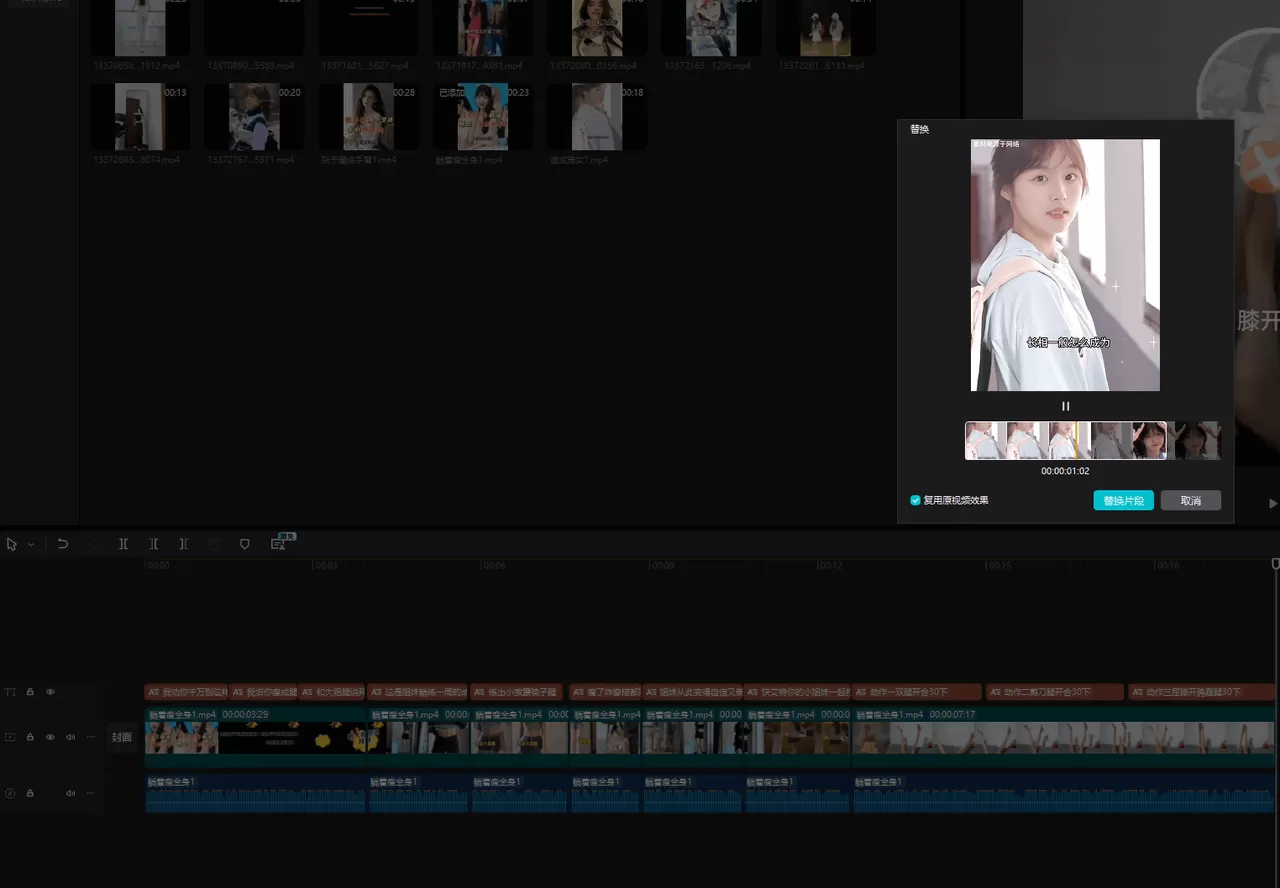1280x888 pixels.
Task: Click 取消 to cancel replacement
Action: (1190, 500)
